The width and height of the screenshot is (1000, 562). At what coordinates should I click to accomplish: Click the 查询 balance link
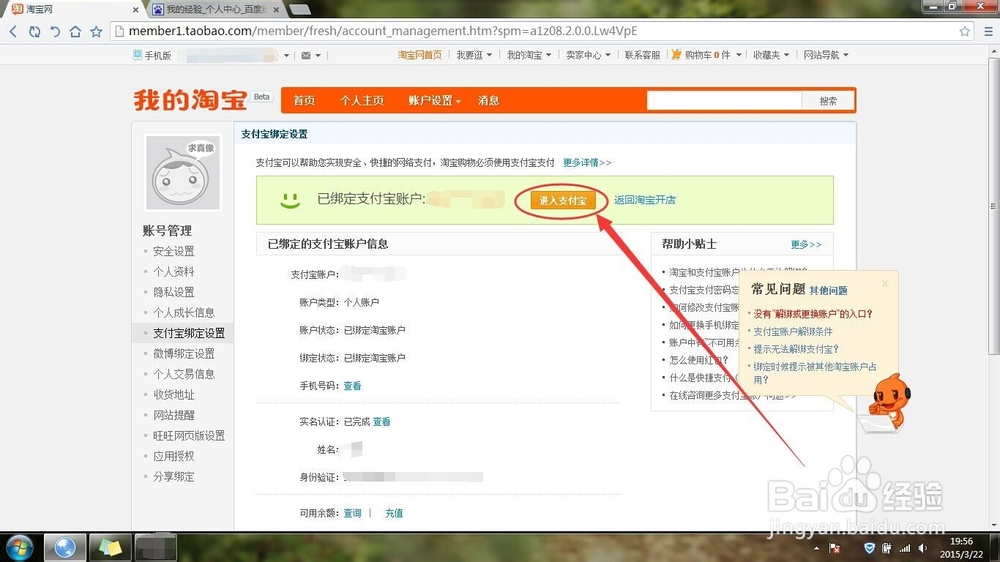[353, 513]
